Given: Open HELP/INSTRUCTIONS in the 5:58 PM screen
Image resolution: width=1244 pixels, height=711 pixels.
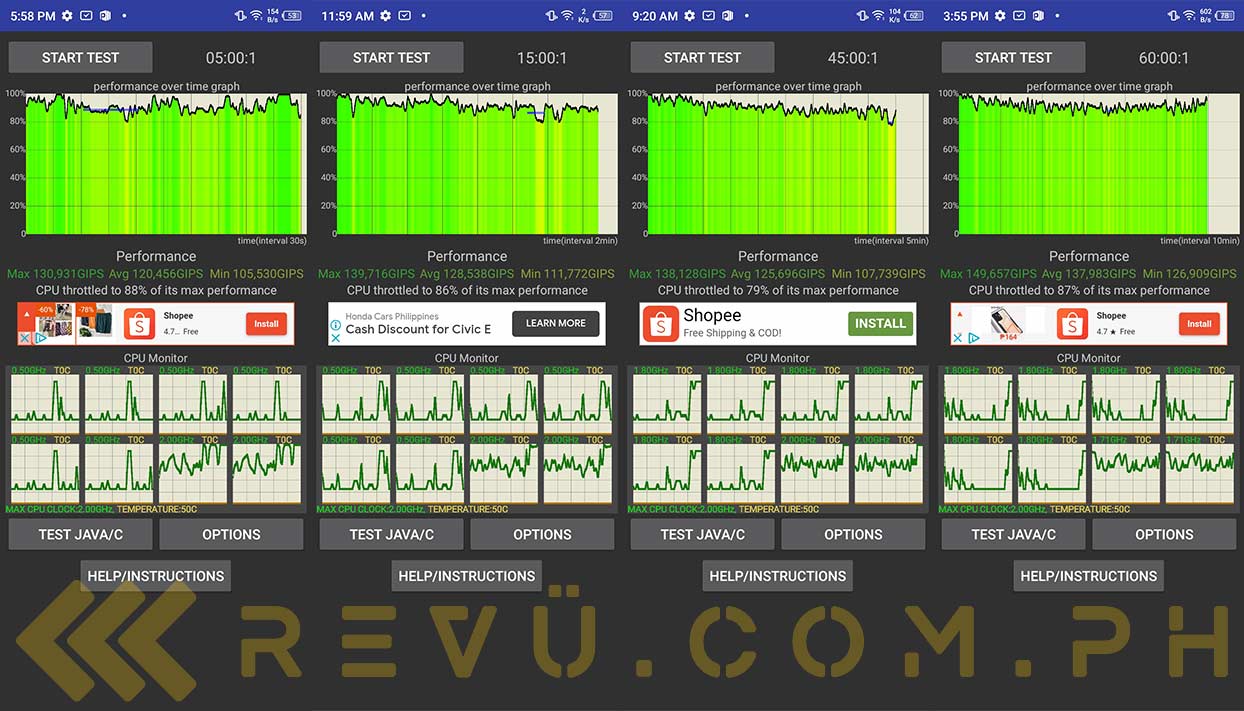Looking at the screenshot, I should tap(156, 576).
